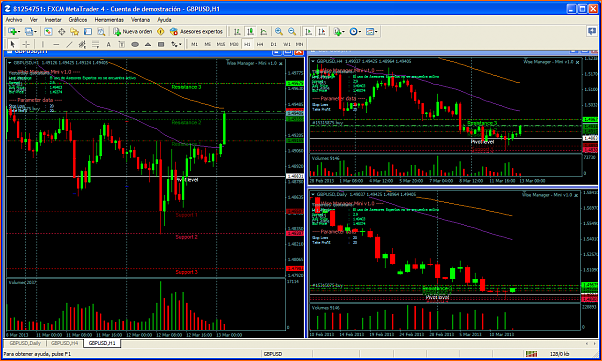Viewport: 602px width, 361px height.
Task: Open the chat bubble icon at toolbar right
Action: pyautogui.click(x=592, y=31)
